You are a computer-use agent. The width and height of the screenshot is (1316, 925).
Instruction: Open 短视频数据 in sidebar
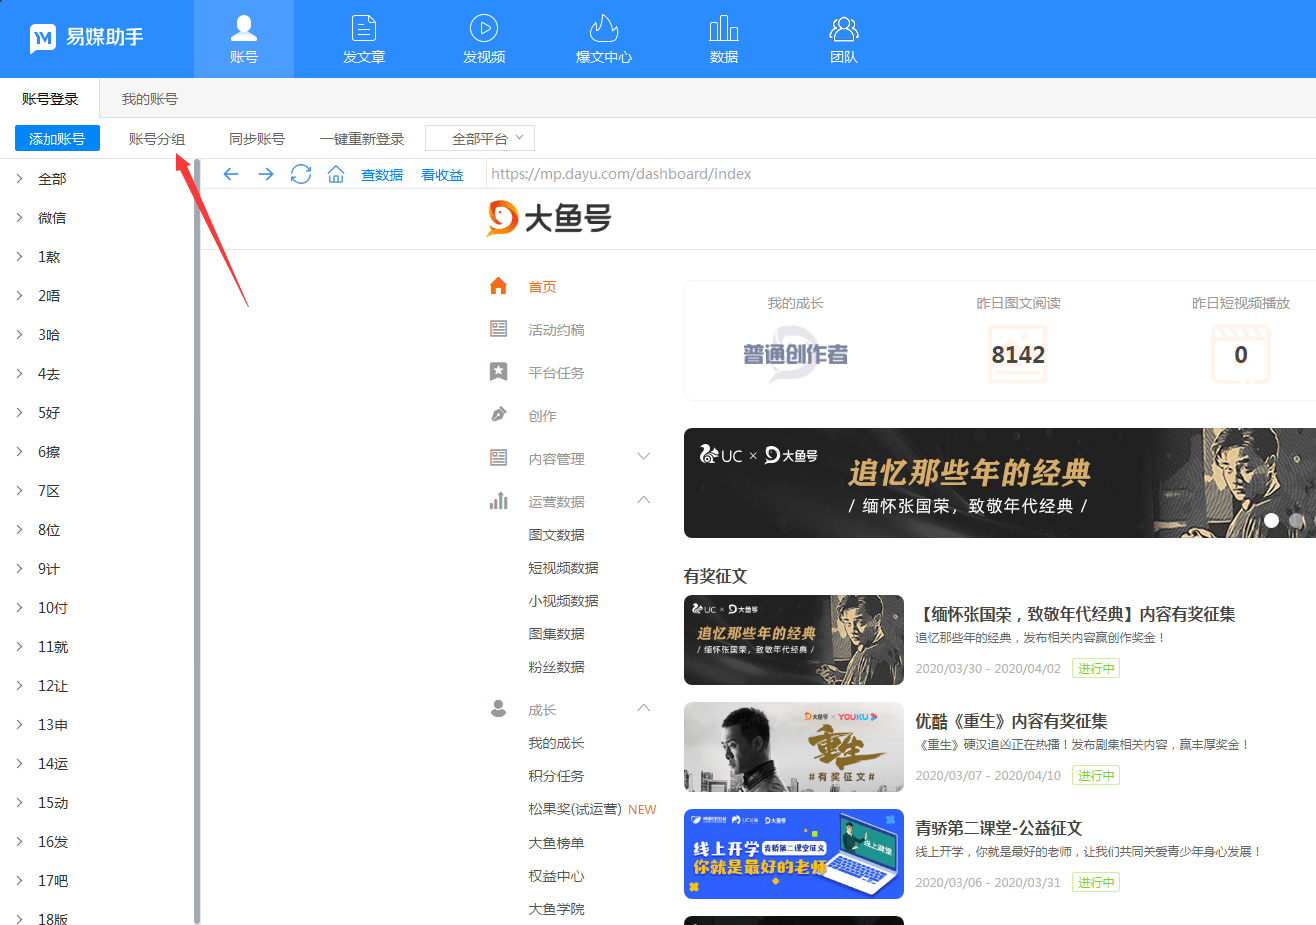pyautogui.click(x=563, y=568)
